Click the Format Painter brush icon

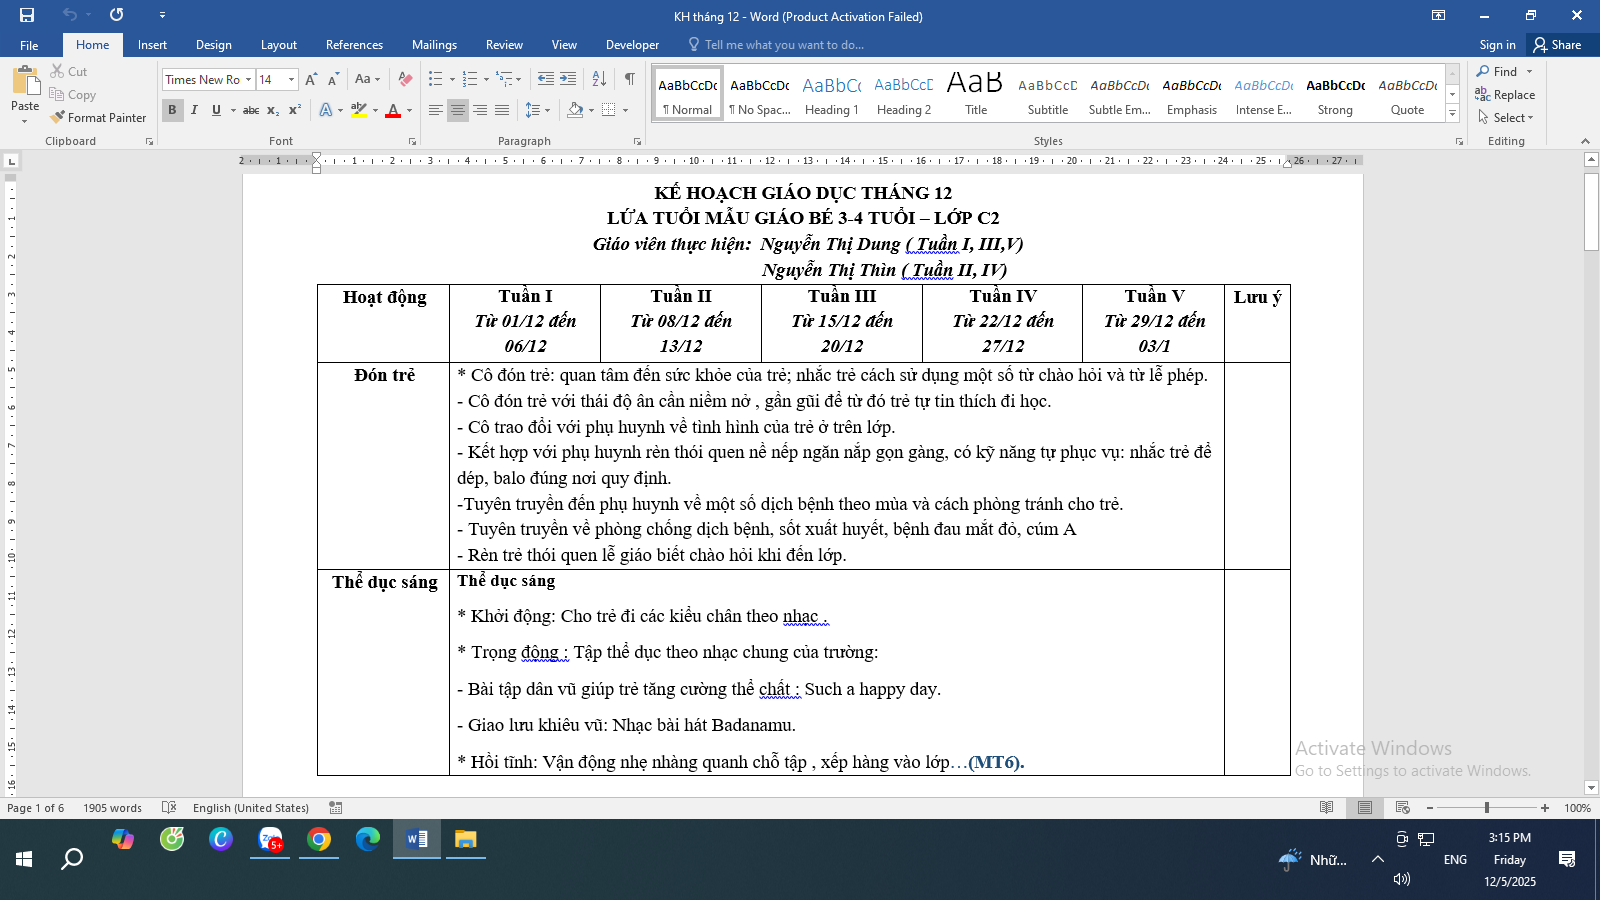[x=58, y=117]
